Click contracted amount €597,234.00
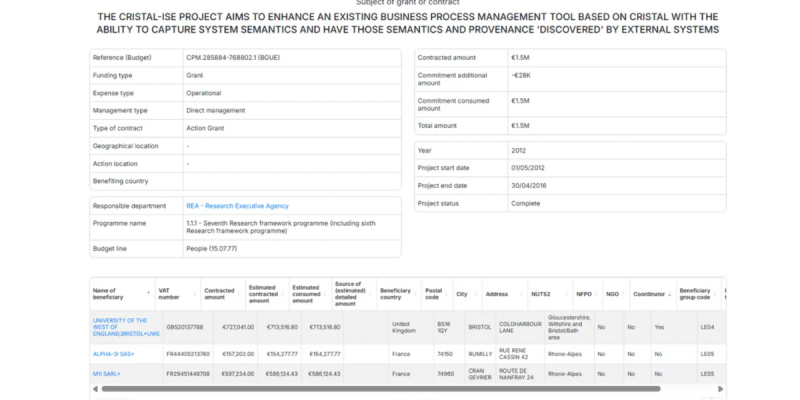Image resolution: width=800 pixels, height=400 pixels. pos(237,374)
